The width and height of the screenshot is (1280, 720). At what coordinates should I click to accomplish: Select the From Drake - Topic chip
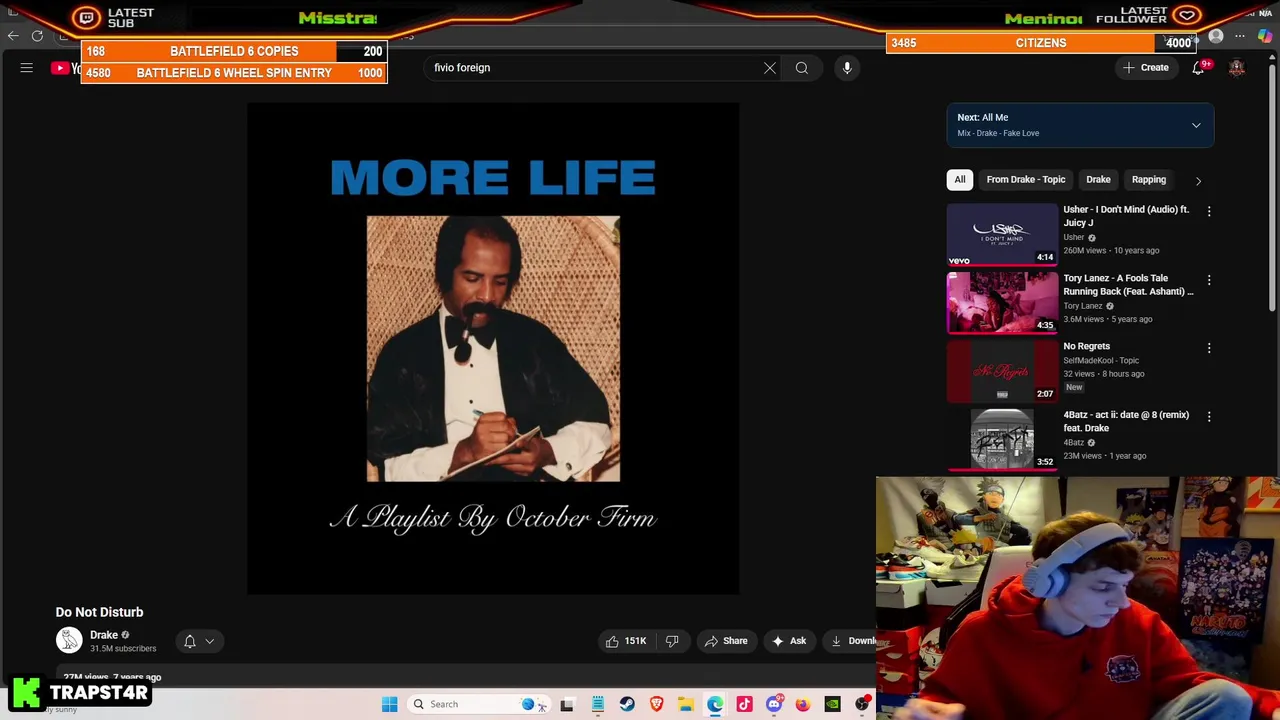click(1026, 180)
